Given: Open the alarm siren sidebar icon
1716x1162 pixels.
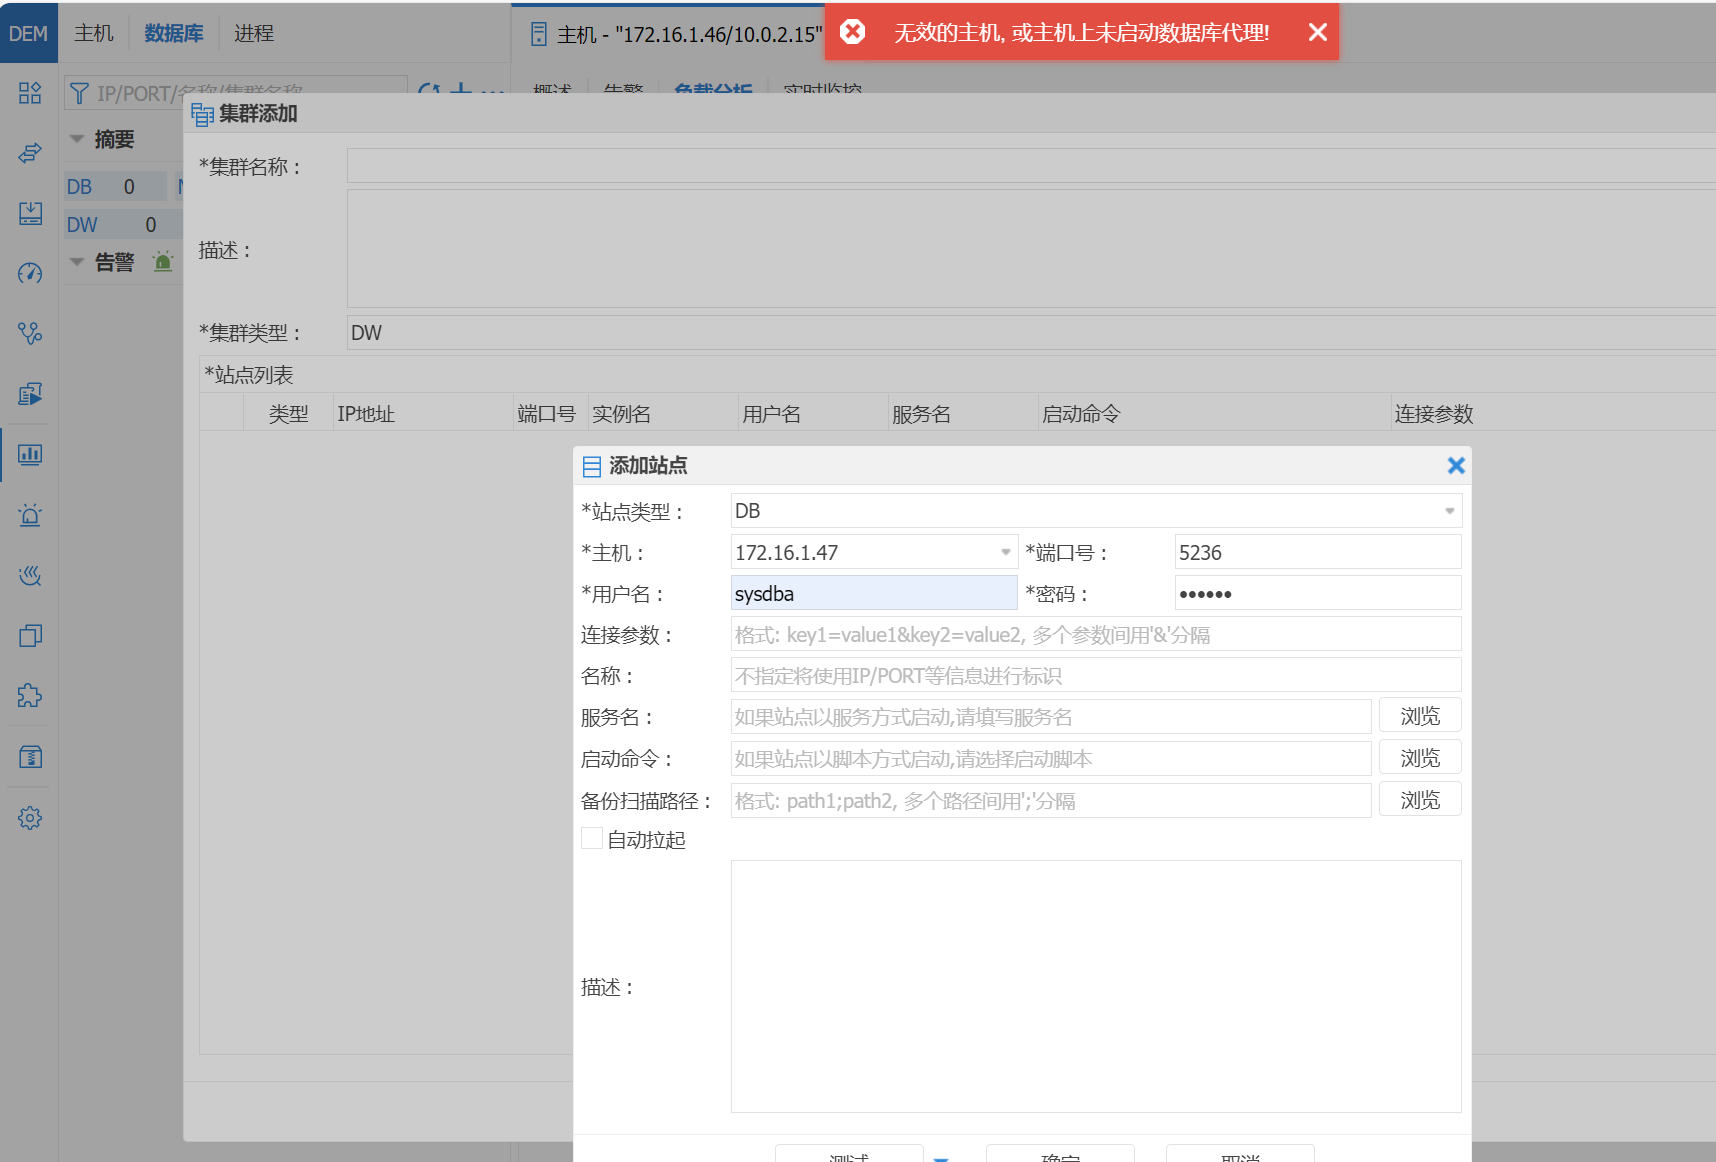Looking at the screenshot, I should 30,515.
